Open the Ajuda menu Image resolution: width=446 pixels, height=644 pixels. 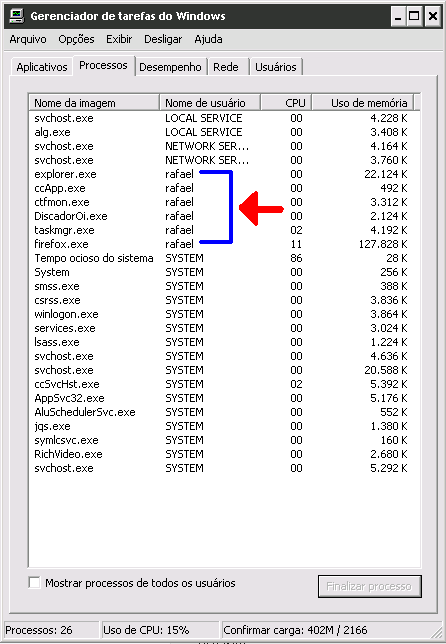(x=209, y=39)
